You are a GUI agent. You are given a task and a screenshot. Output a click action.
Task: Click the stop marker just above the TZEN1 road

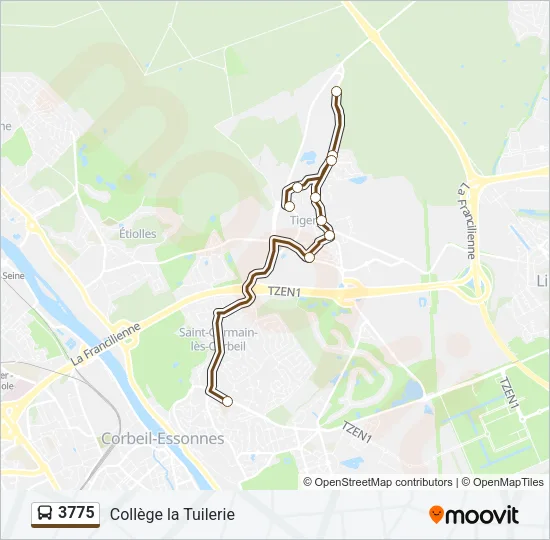[x=309, y=258]
